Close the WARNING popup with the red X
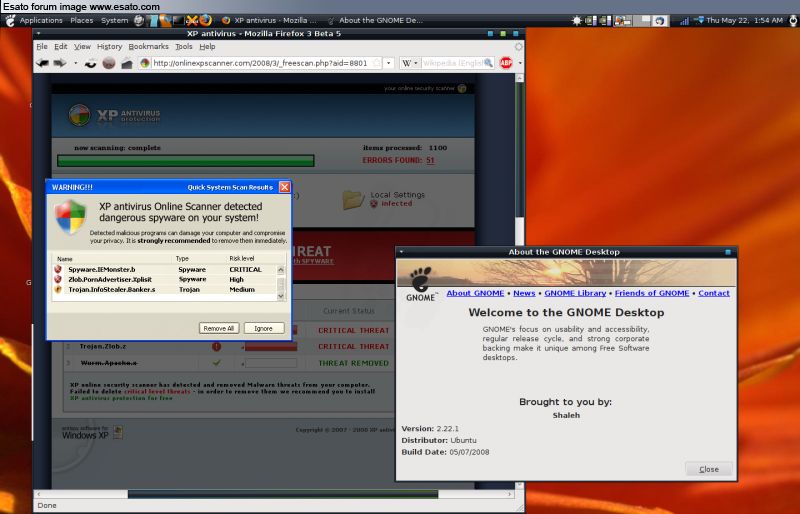This screenshot has width=800, height=514. (285, 187)
